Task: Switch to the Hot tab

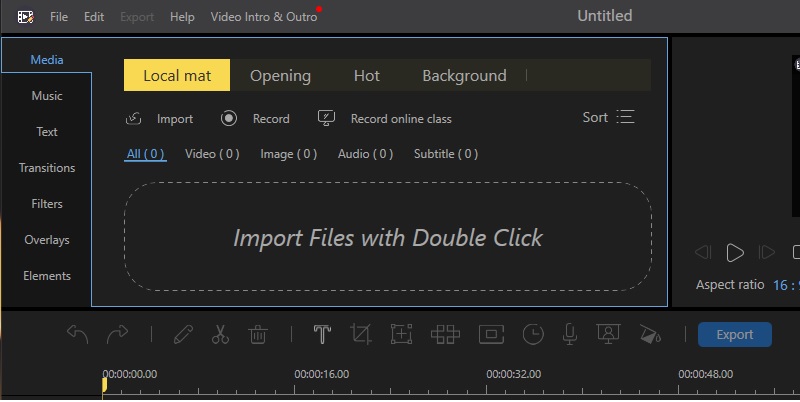Action: (x=366, y=76)
